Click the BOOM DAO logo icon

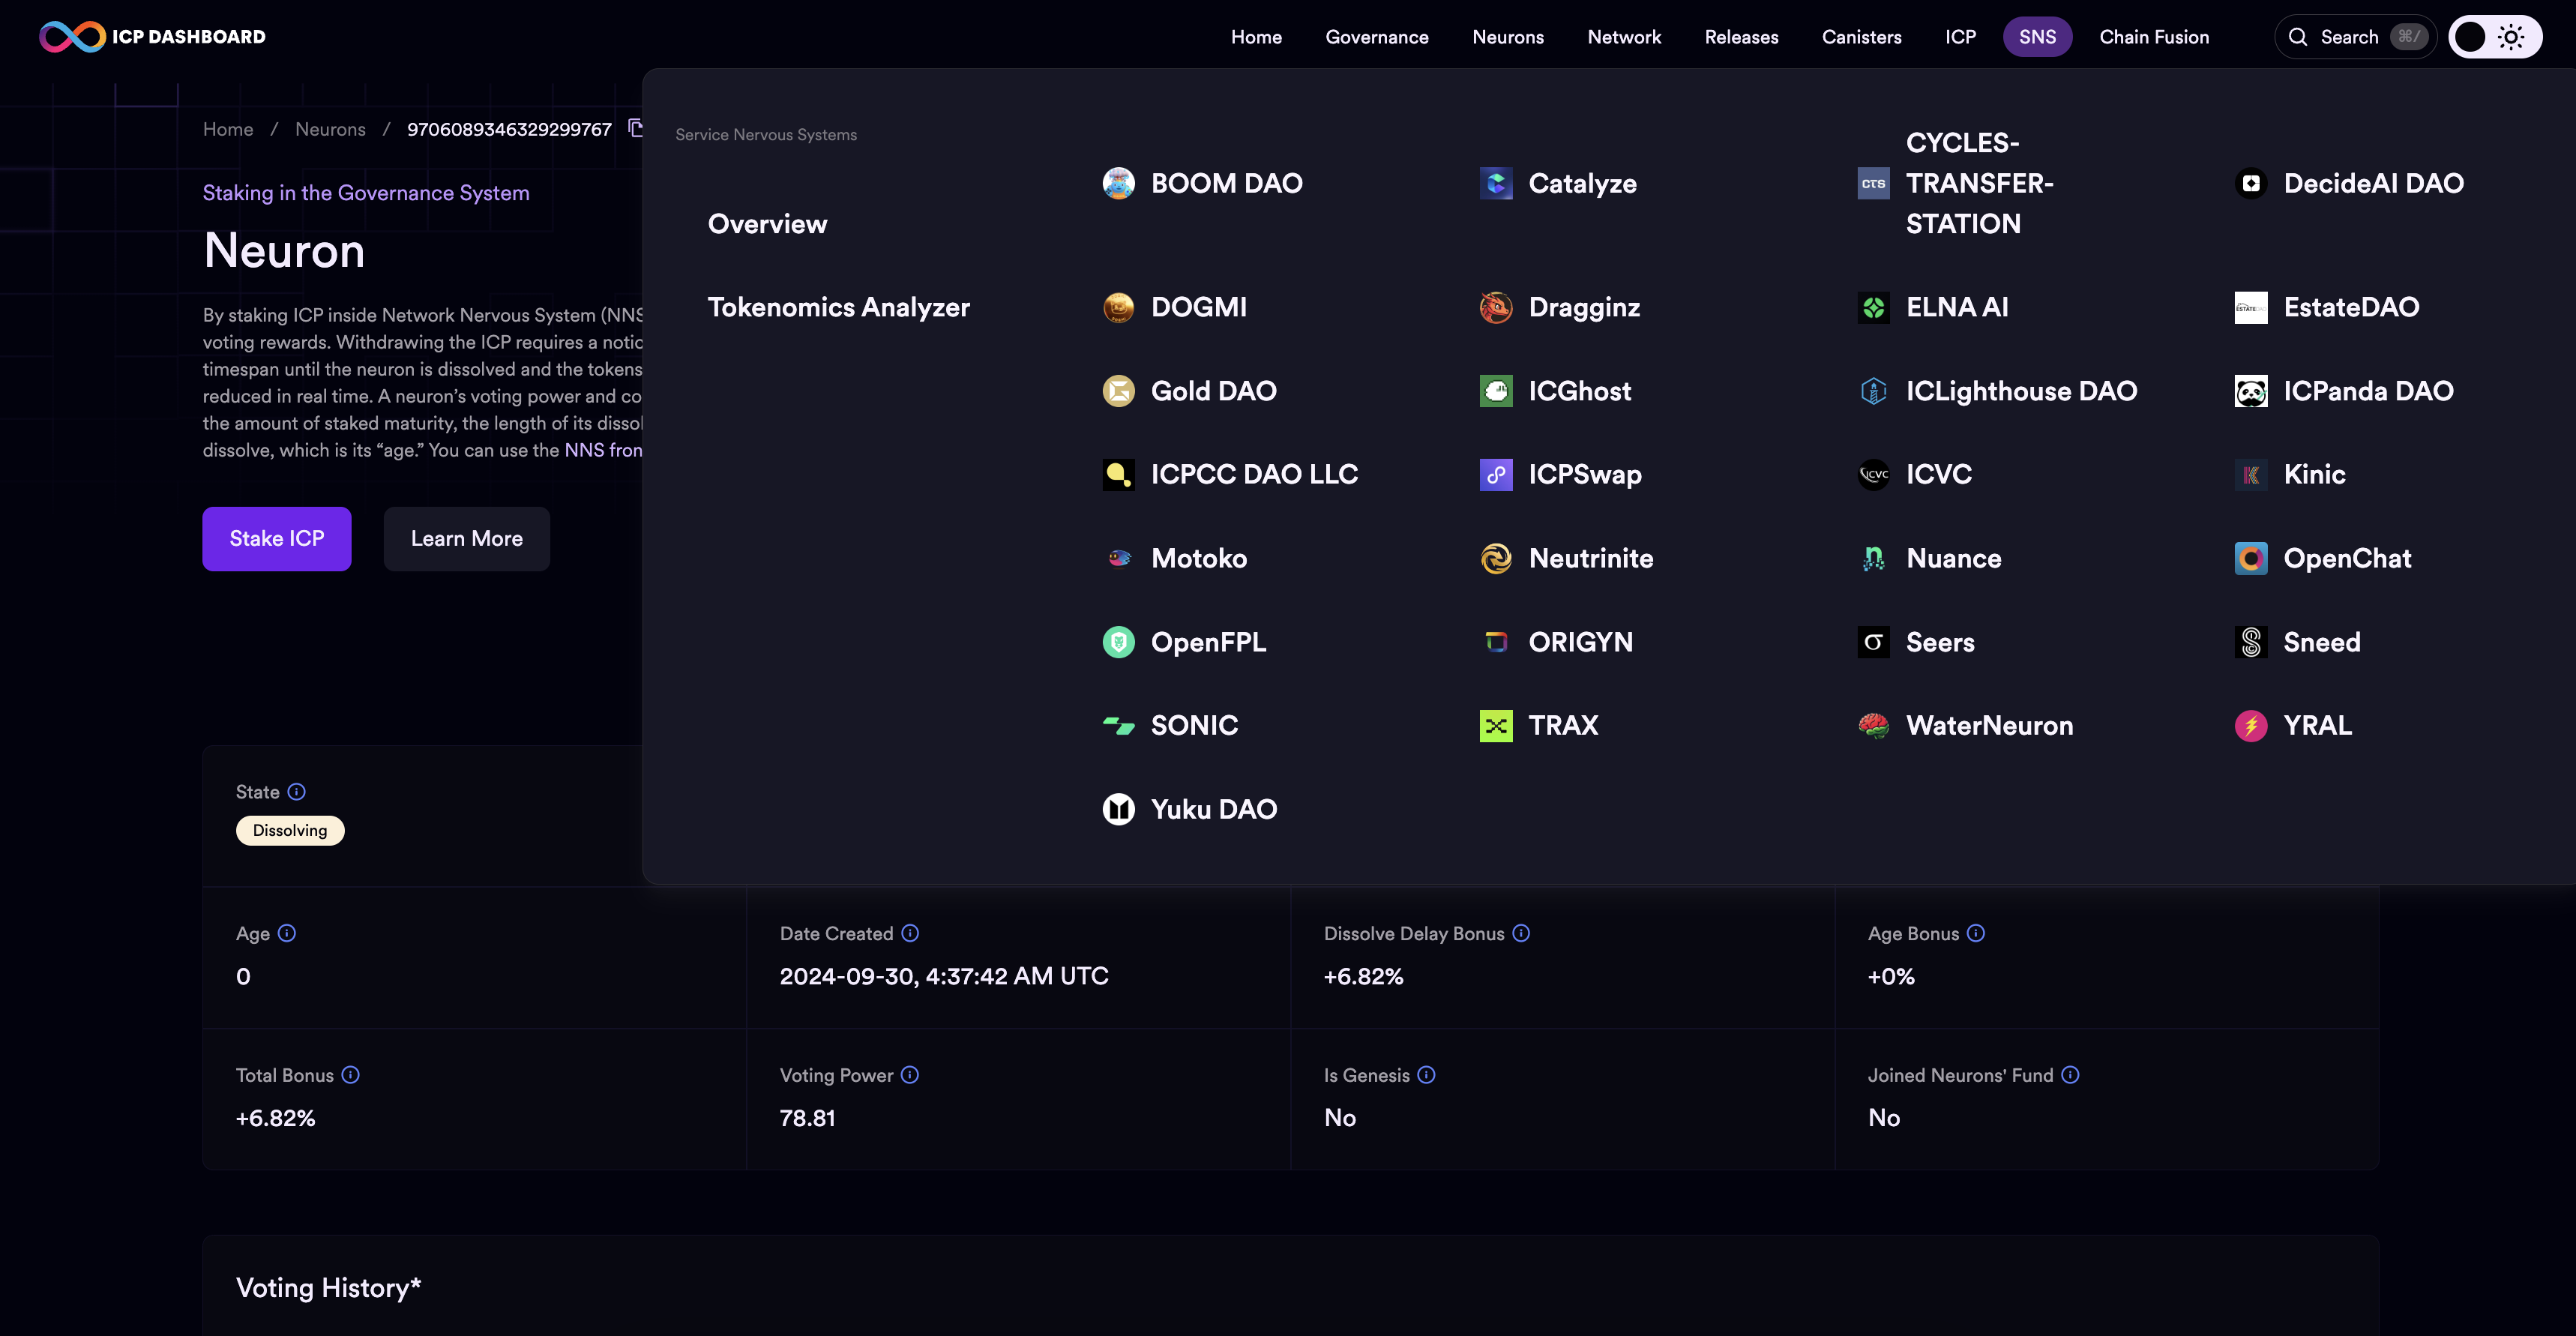pyautogui.click(x=1118, y=183)
